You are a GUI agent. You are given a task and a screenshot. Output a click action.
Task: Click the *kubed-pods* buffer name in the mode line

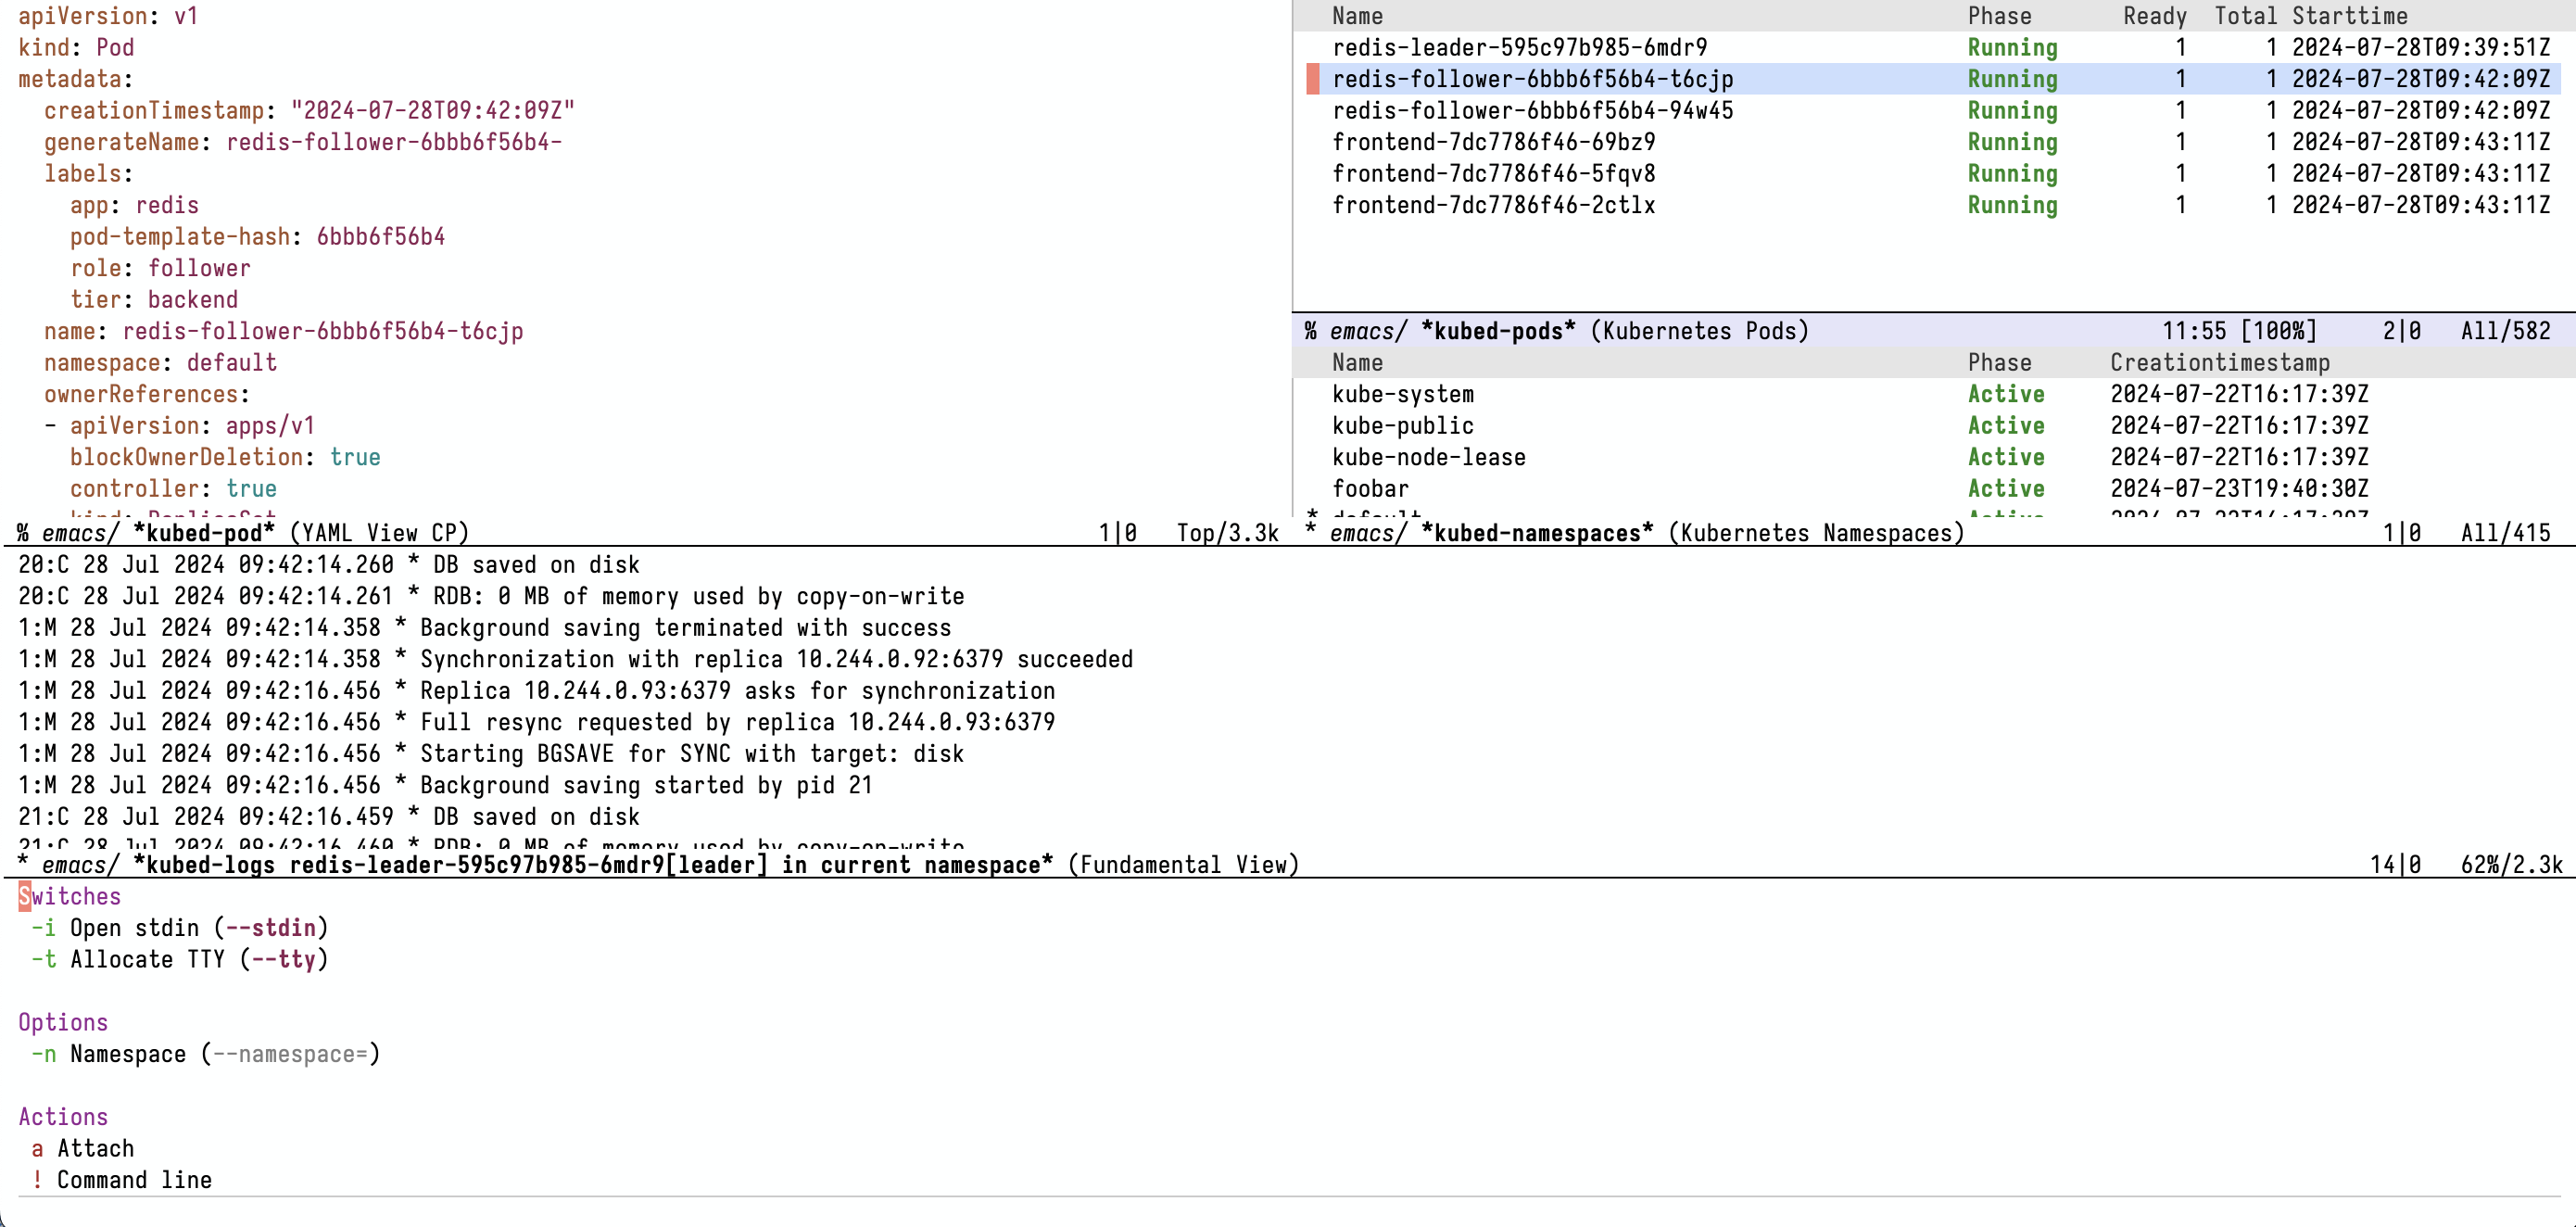coord(1498,331)
